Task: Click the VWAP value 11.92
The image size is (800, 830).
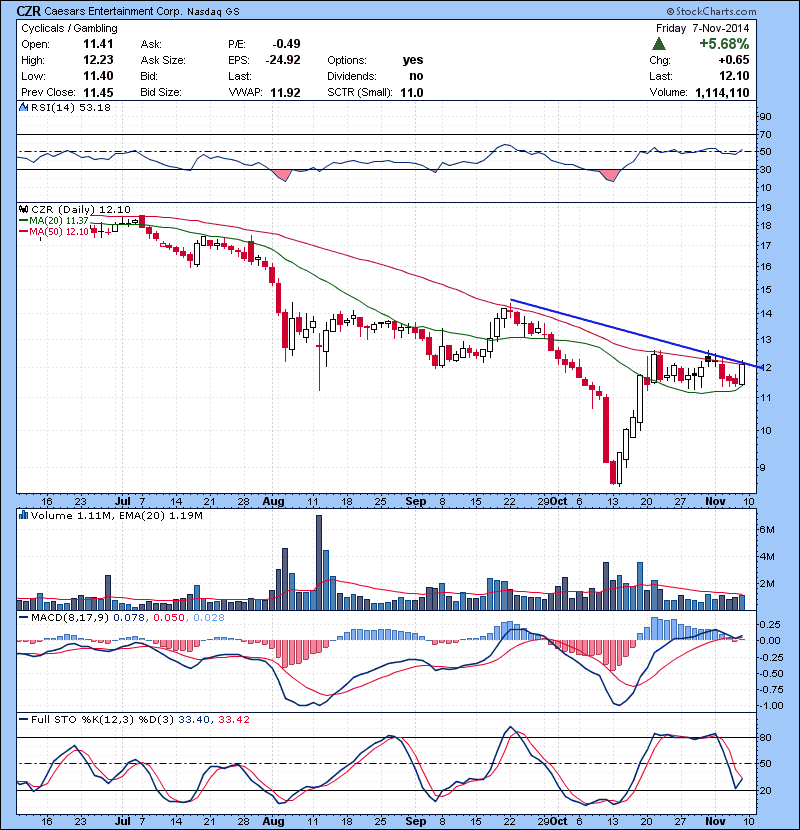Action: [285, 93]
